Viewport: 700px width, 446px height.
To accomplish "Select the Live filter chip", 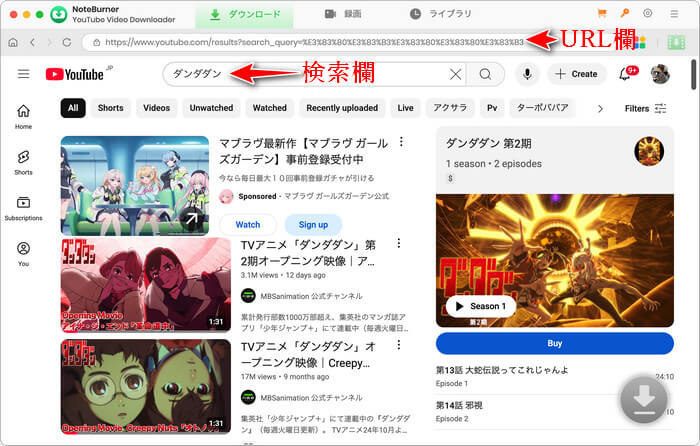I will pos(405,108).
